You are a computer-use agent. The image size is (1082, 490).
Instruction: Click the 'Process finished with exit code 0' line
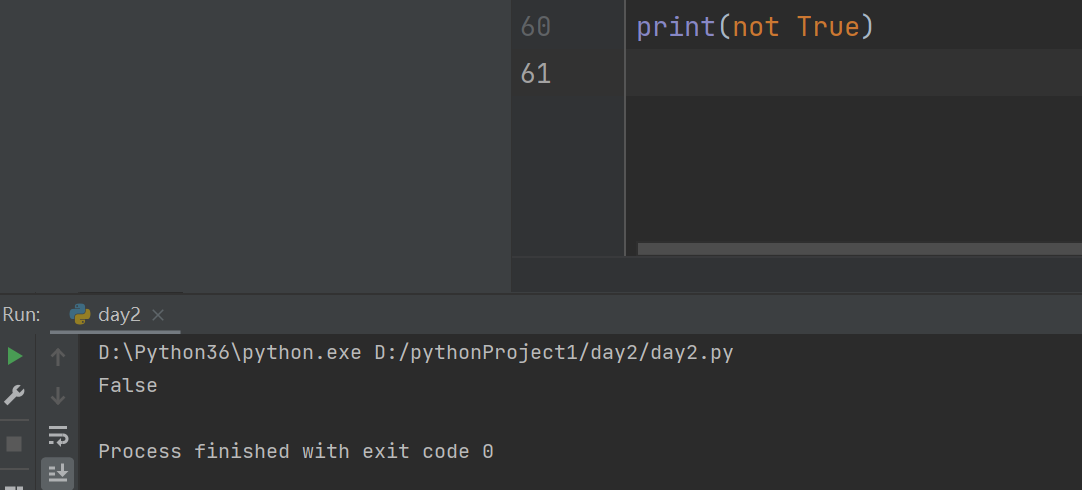click(295, 452)
